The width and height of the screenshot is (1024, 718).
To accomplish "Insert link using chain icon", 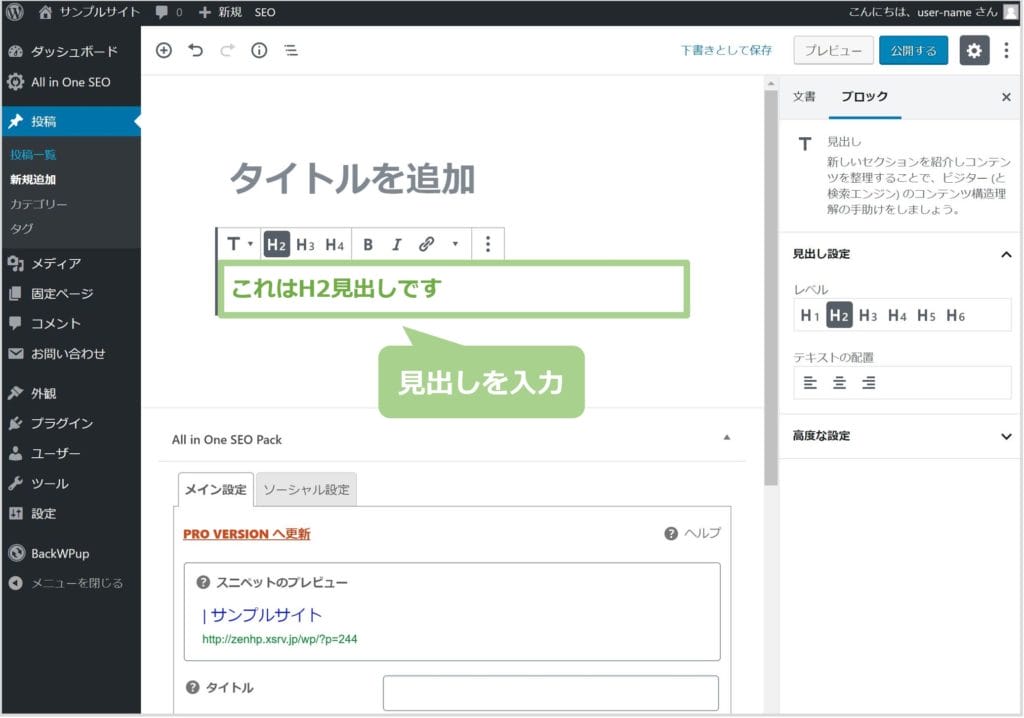I will coord(426,244).
